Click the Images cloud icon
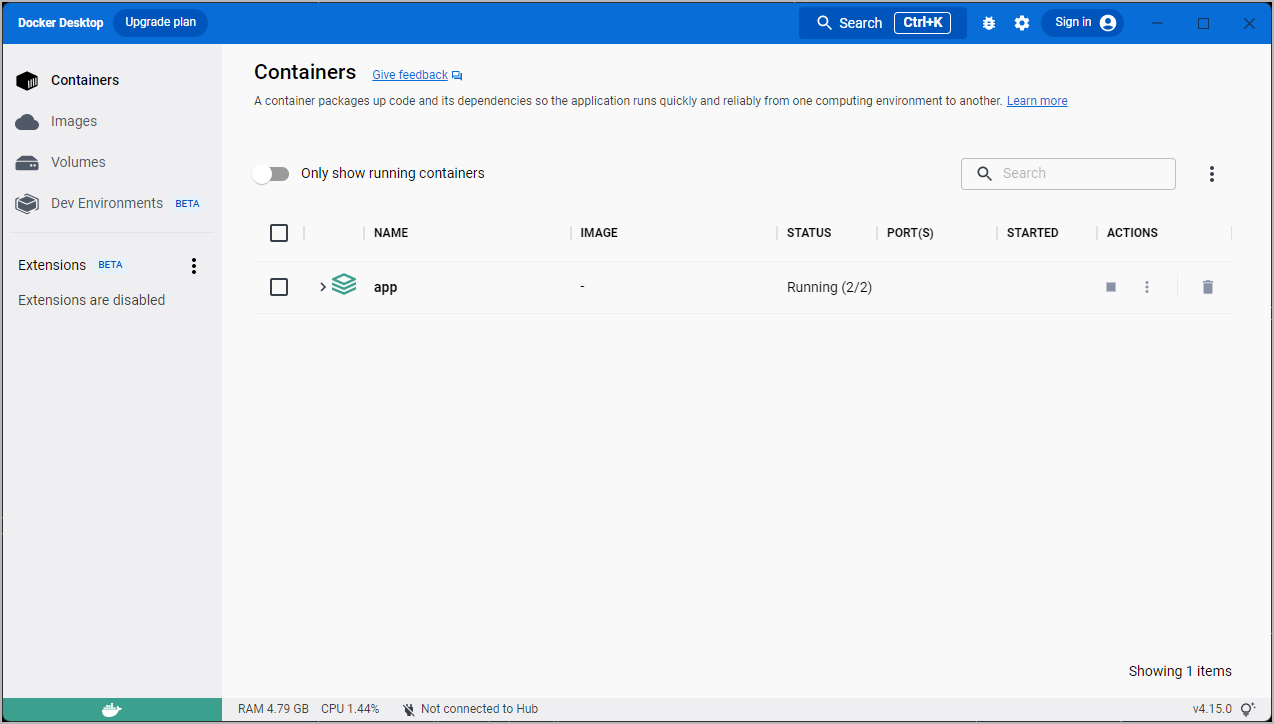1274x724 pixels. pos(27,122)
